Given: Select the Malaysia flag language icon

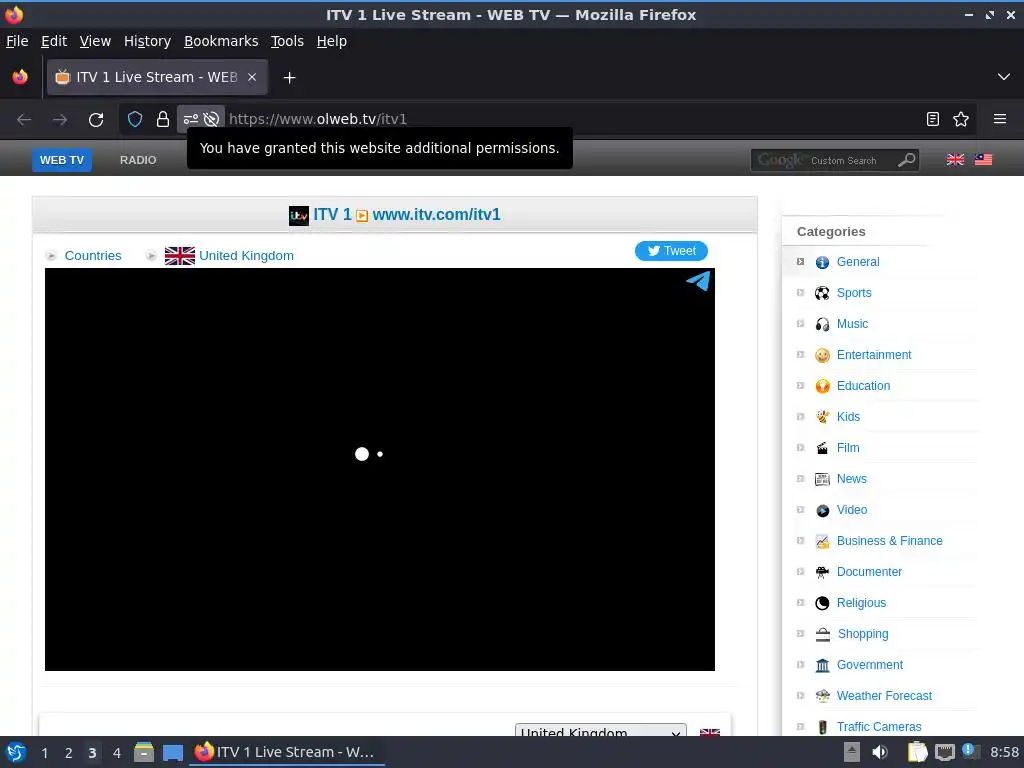Looking at the screenshot, I should click(984, 159).
